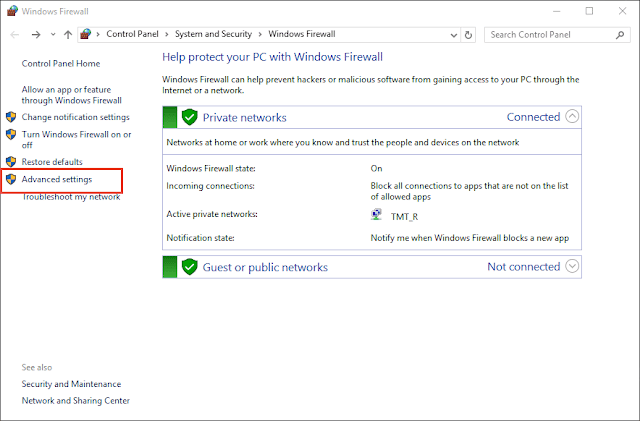Click the Incoming connections label
Image resolution: width=640 pixels, height=421 pixels.
pos(210,186)
